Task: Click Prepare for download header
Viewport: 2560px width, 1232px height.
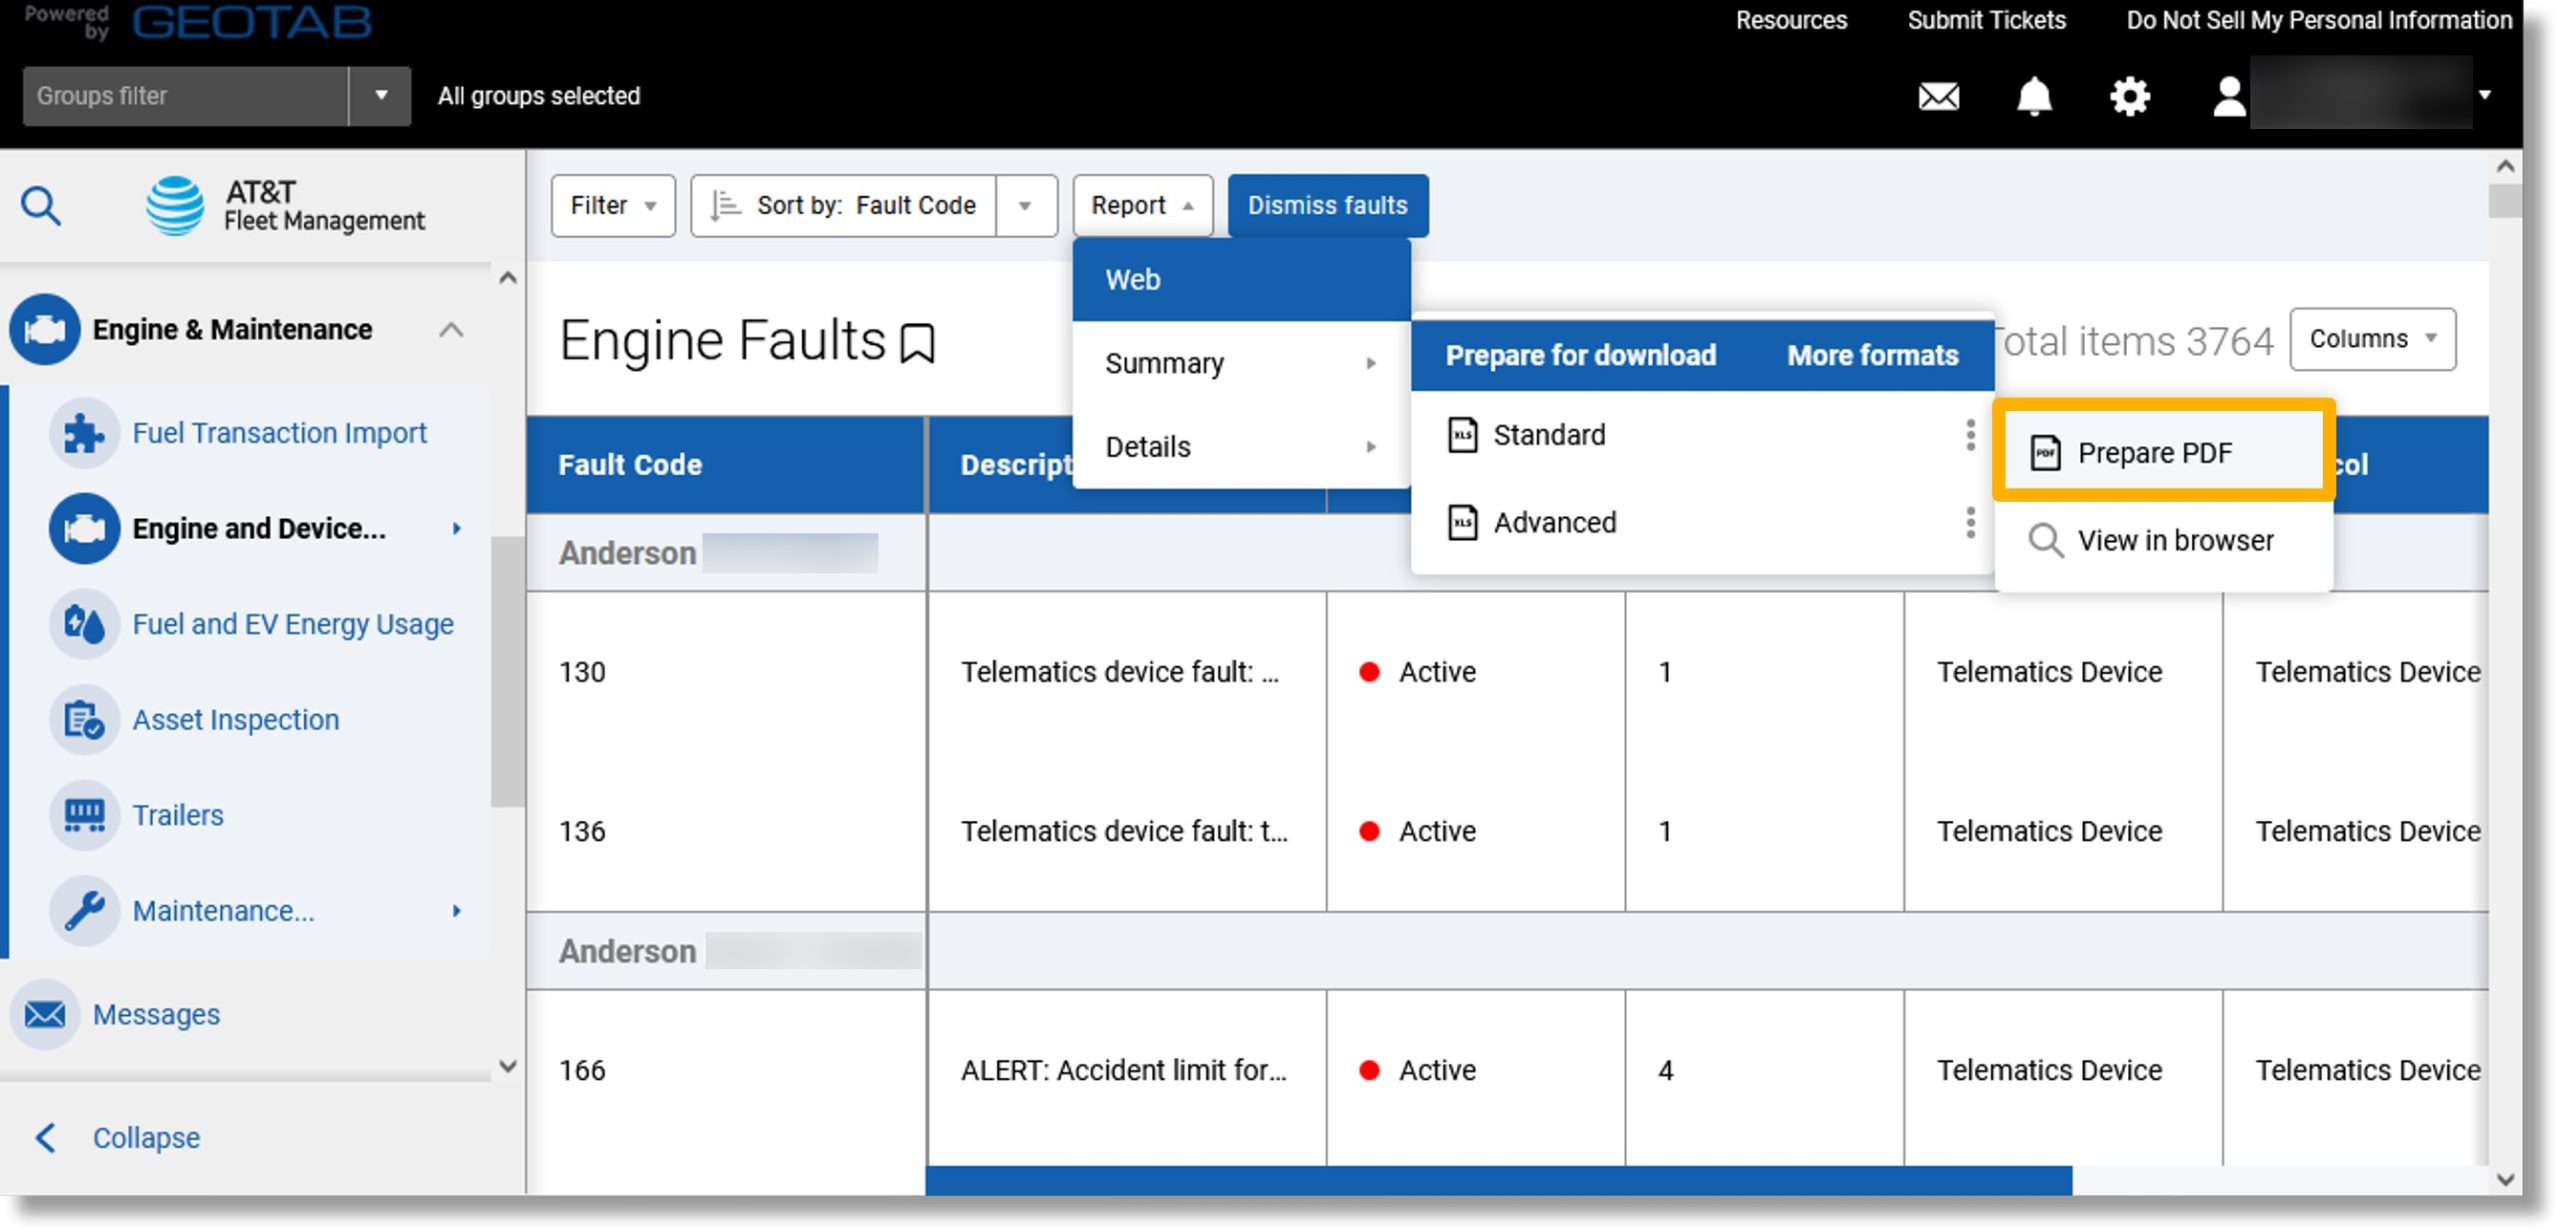Action: coord(1580,355)
